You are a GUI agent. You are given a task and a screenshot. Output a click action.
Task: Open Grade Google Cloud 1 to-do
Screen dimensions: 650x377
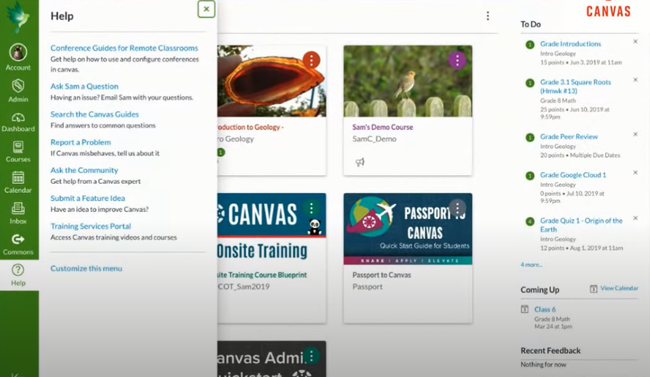(x=572, y=175)
